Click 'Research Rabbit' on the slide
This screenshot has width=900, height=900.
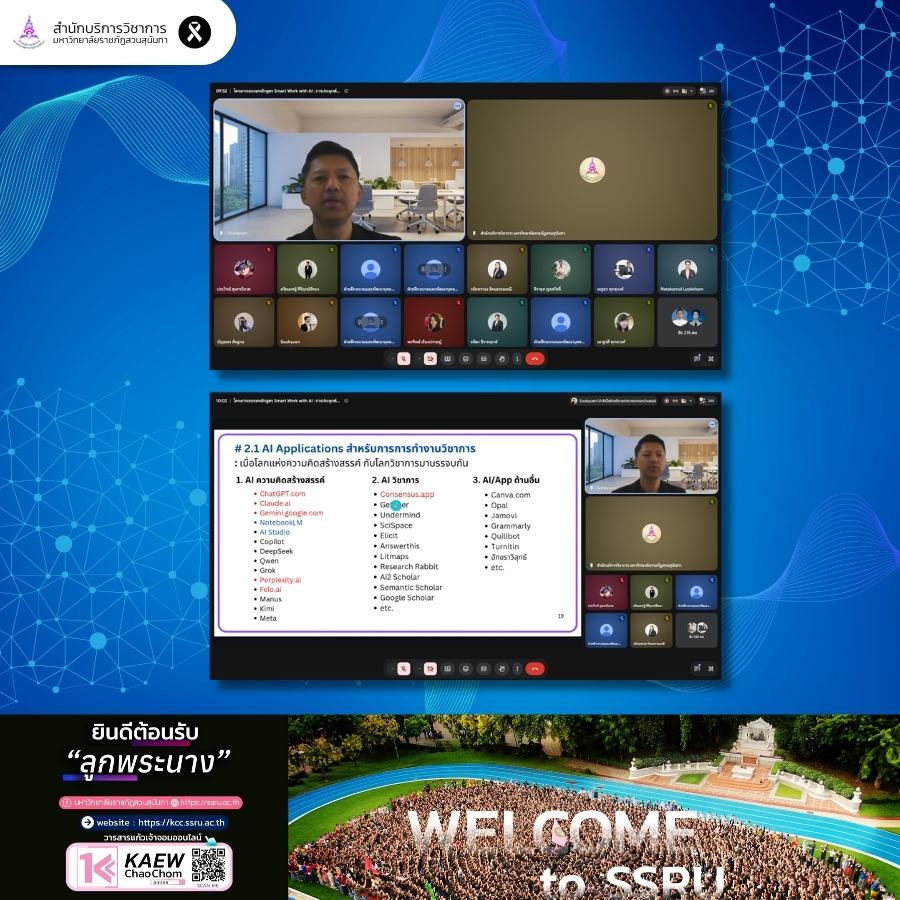[x=409, y=567]
